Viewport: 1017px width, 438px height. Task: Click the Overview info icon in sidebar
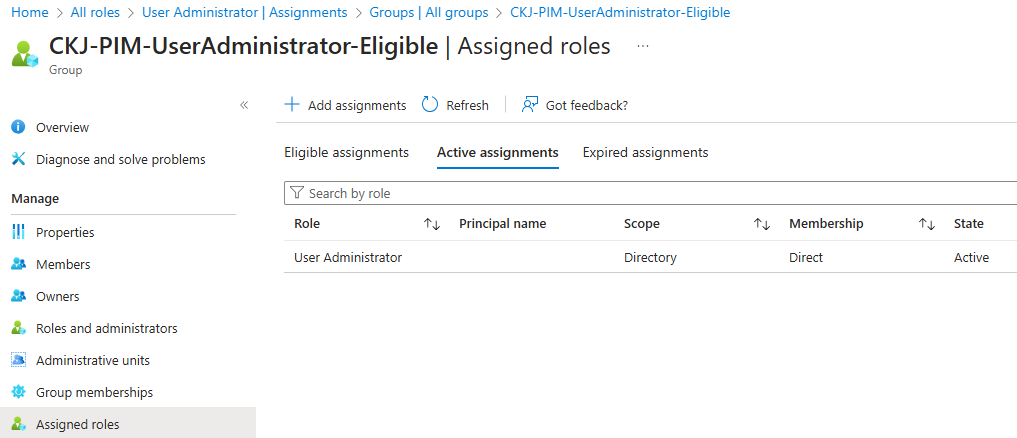18,127
